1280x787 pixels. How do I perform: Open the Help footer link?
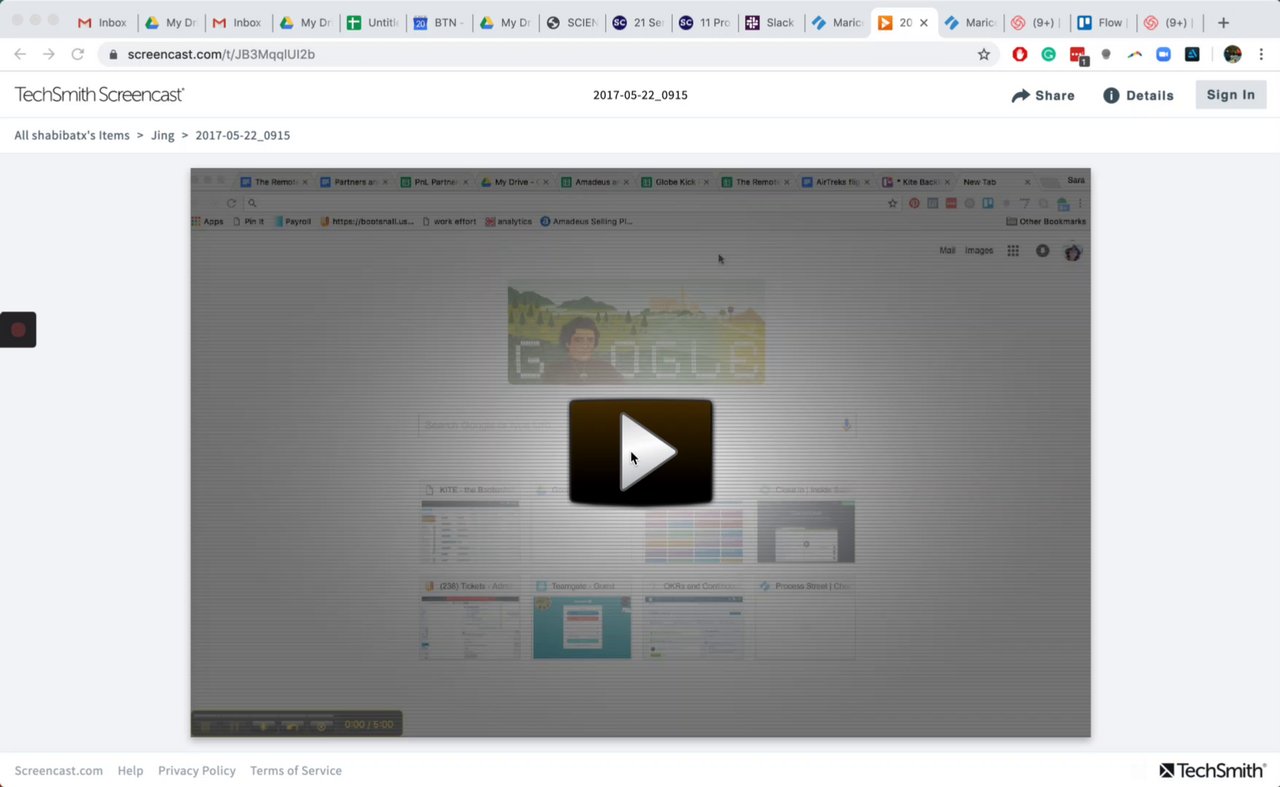(x=130, y=770)
